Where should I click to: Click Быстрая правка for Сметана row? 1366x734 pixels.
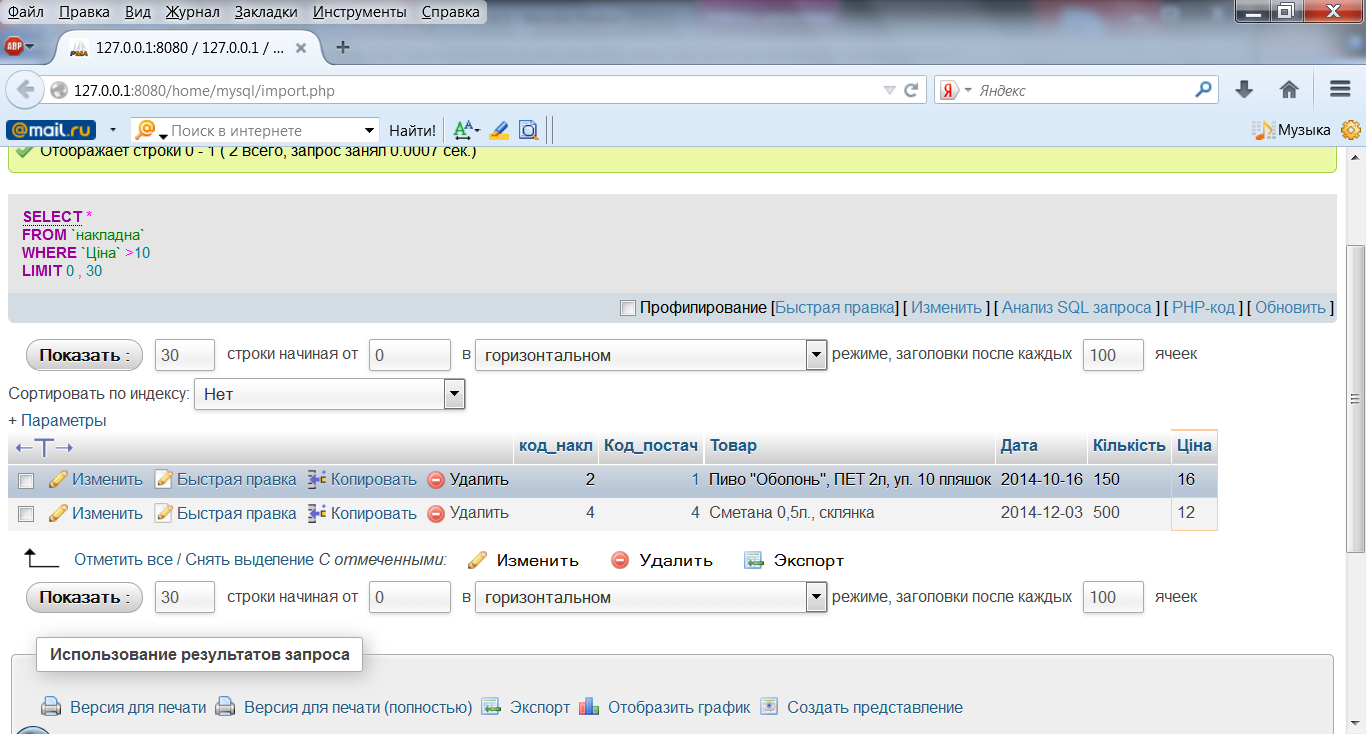[226, 514]
